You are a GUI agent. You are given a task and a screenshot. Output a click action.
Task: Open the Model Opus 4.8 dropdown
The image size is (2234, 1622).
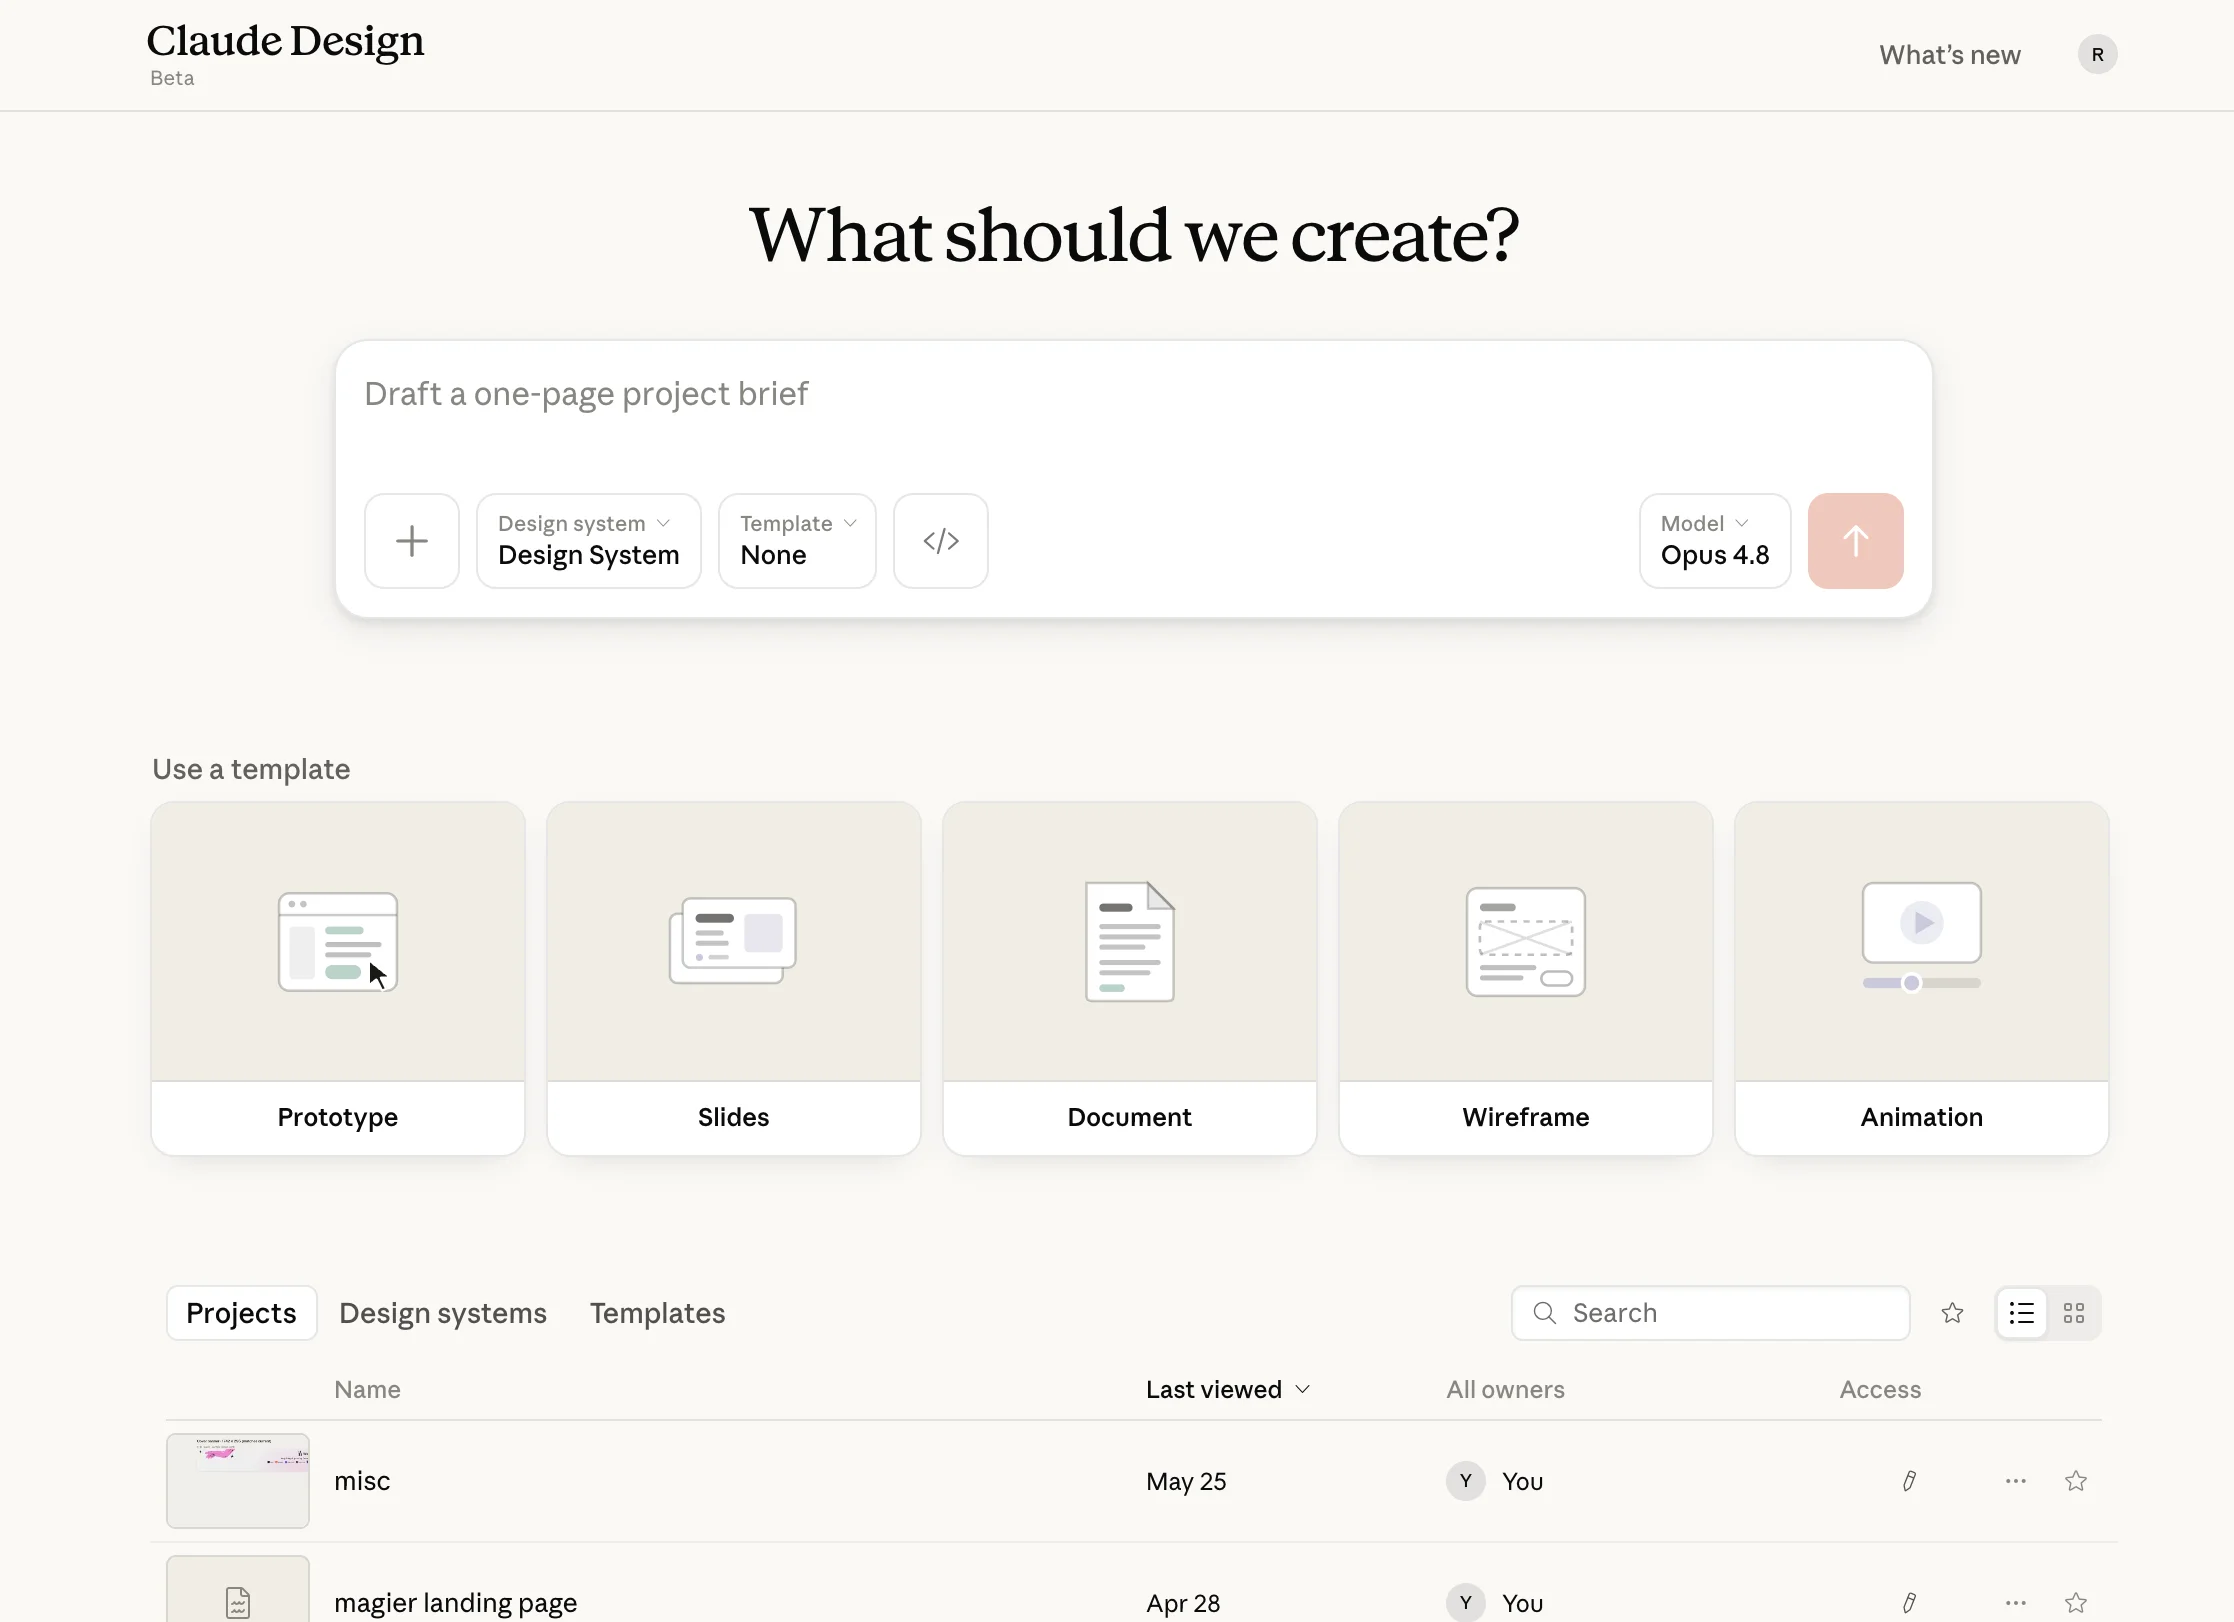click(x=1714, y=541)
